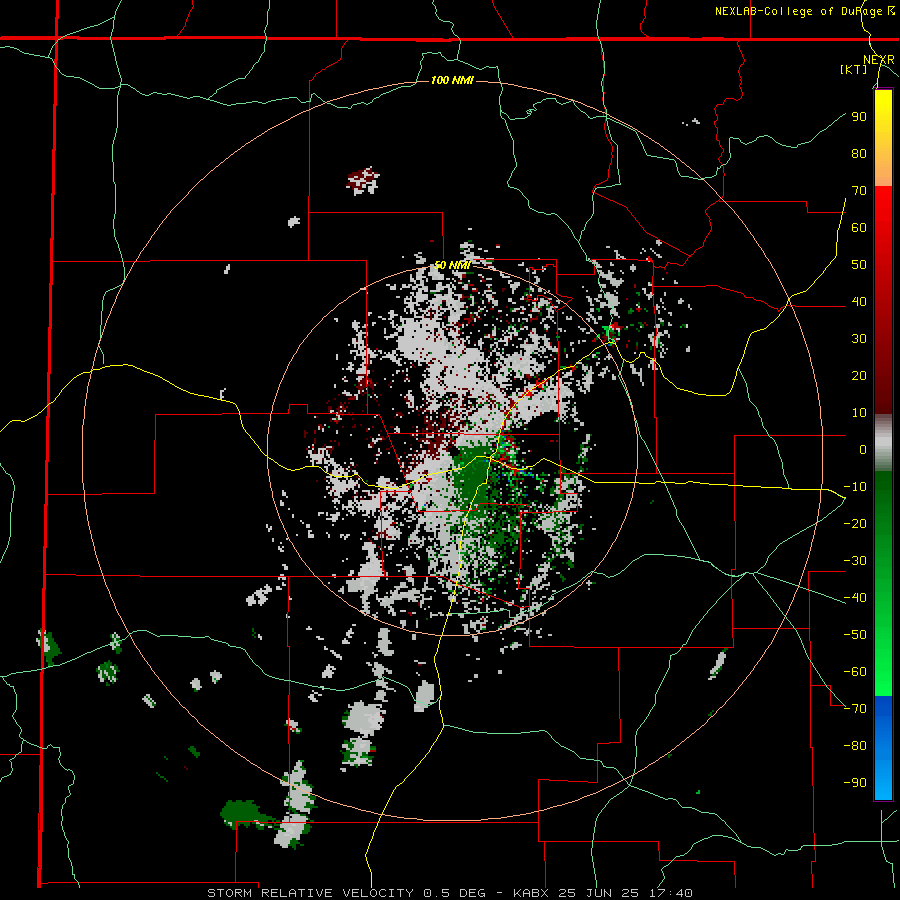Click the NEXR label above the color scale
The image size is (900, 900).
click(879, 60)
